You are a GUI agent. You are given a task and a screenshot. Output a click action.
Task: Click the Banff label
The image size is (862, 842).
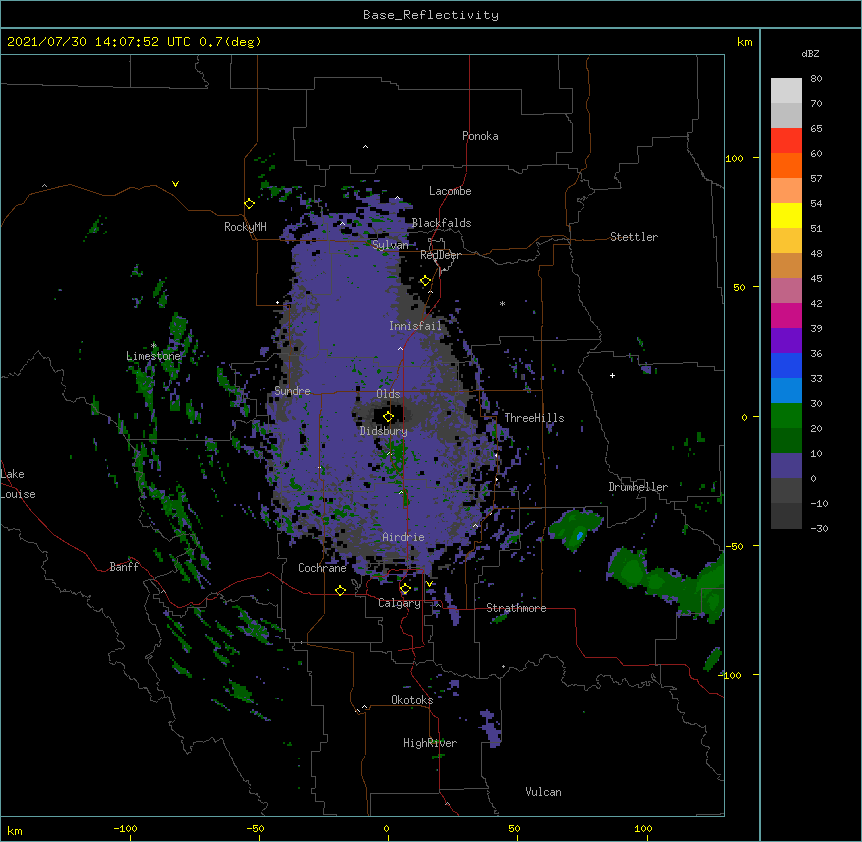(x=124, y=567)
